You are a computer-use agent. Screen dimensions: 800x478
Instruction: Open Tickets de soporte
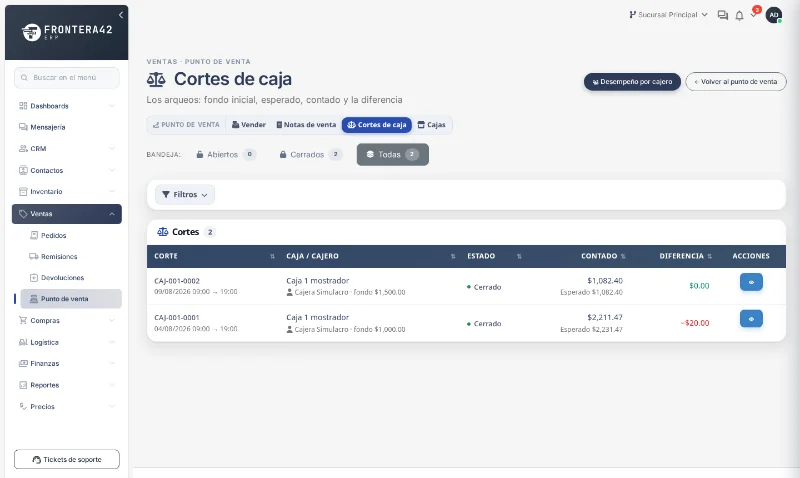(x=67, y=459)
